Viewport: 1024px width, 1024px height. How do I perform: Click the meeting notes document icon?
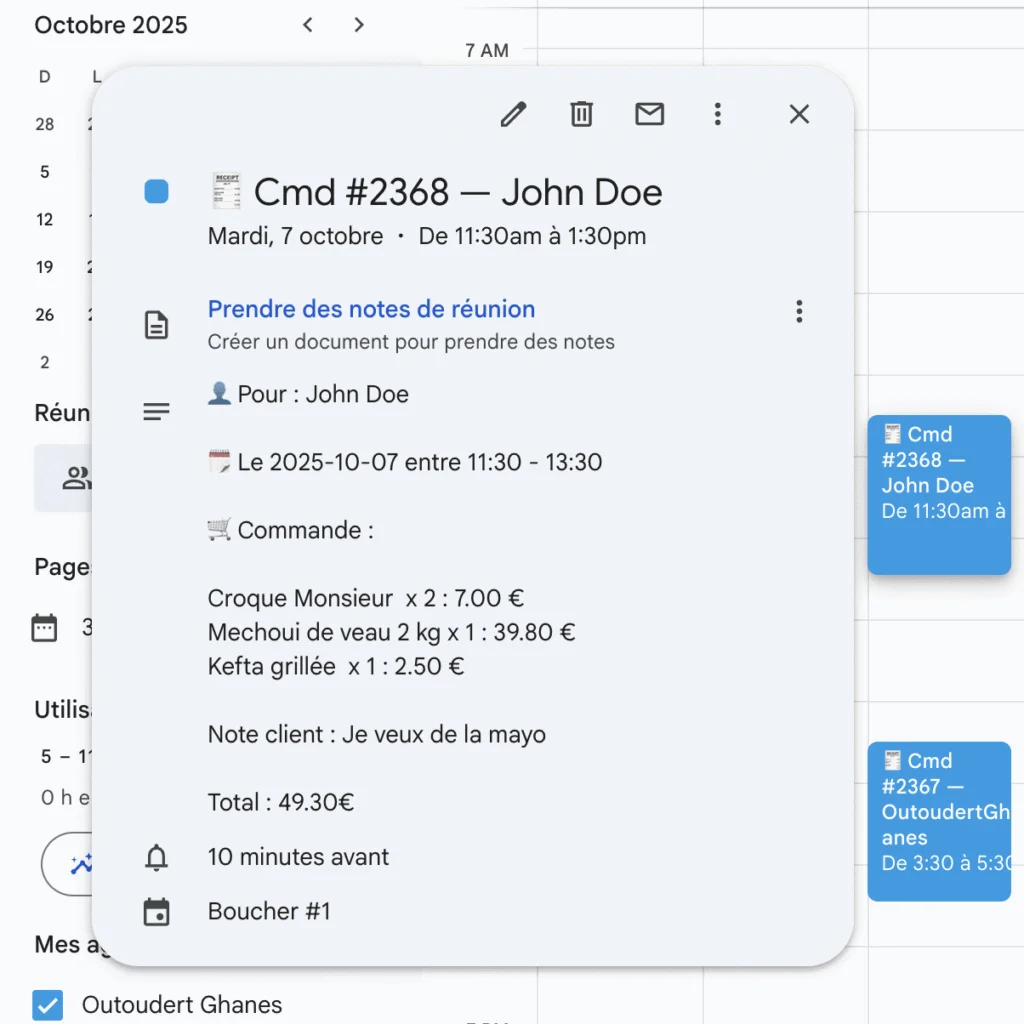[x=157, y=325]
